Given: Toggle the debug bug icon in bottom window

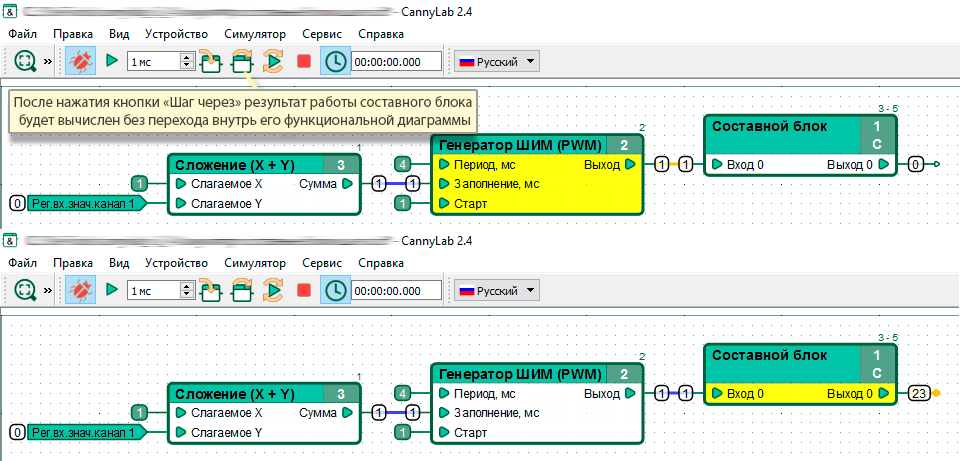Looking at the screenshot, I should click(80, 290).
